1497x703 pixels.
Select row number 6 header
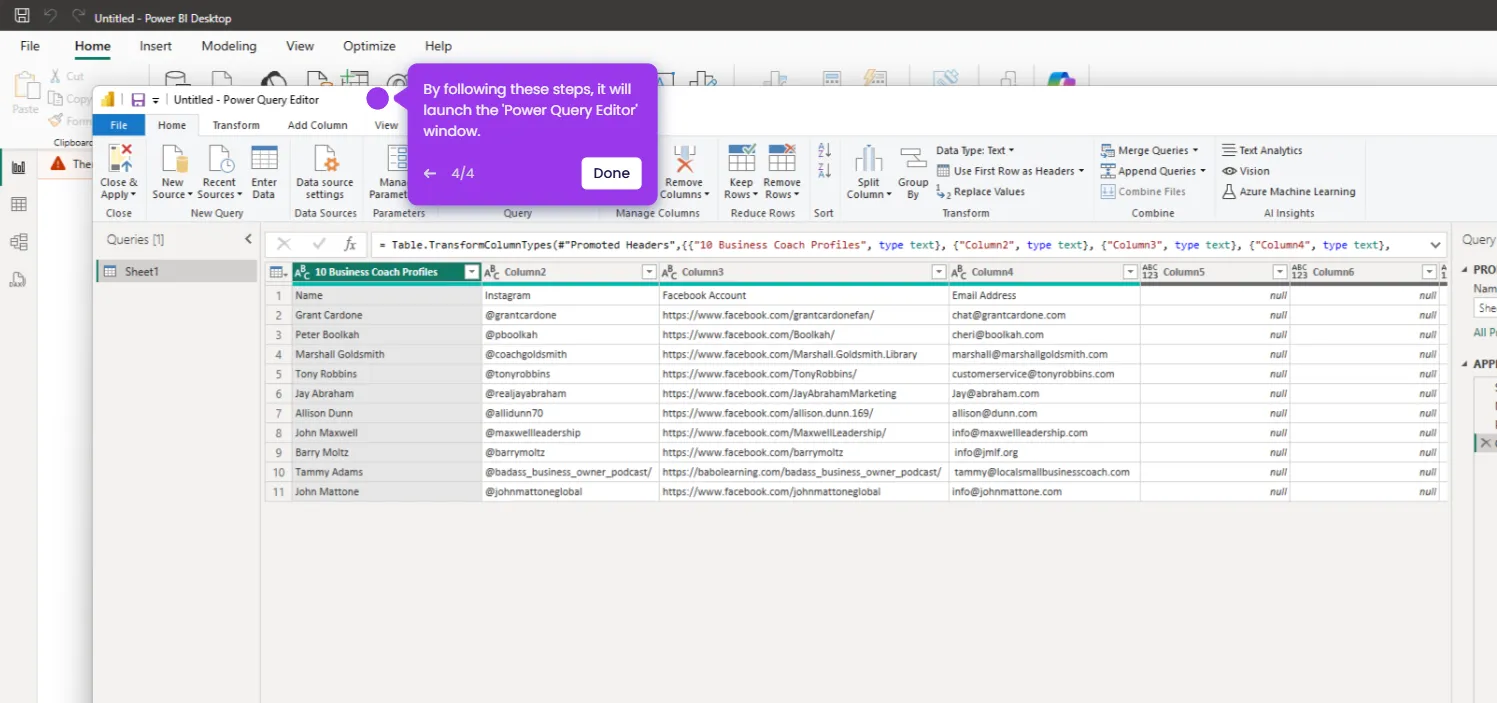[279, 394]
